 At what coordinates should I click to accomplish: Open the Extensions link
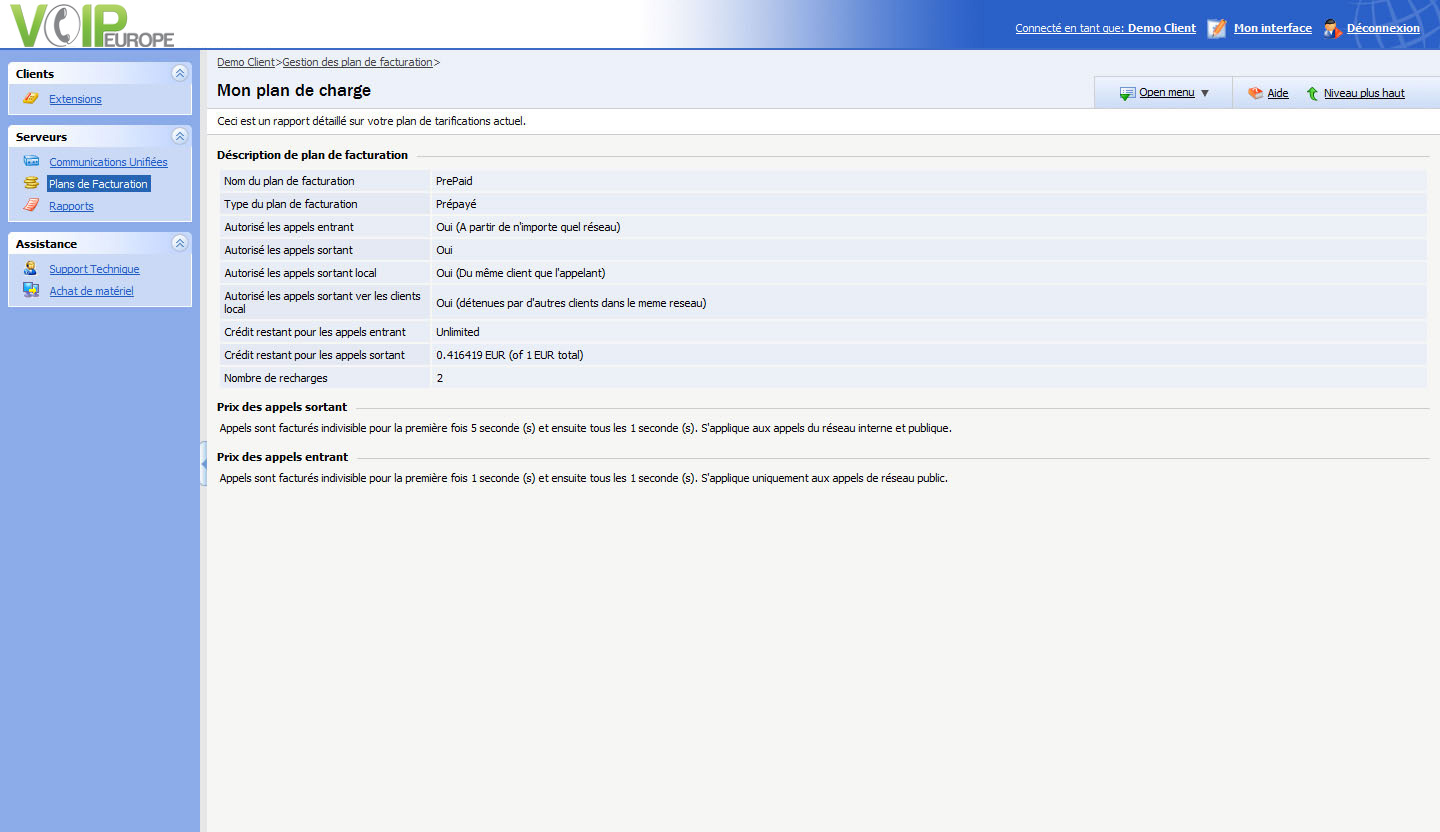75,99
